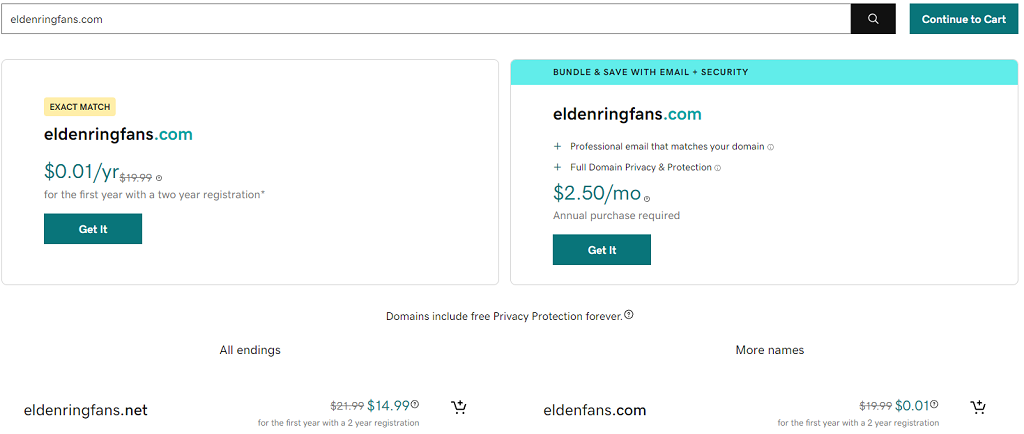The image size is (1024, 434).
Task: Click info icon beside Full Domain Privacy
Action: [718, 168]
